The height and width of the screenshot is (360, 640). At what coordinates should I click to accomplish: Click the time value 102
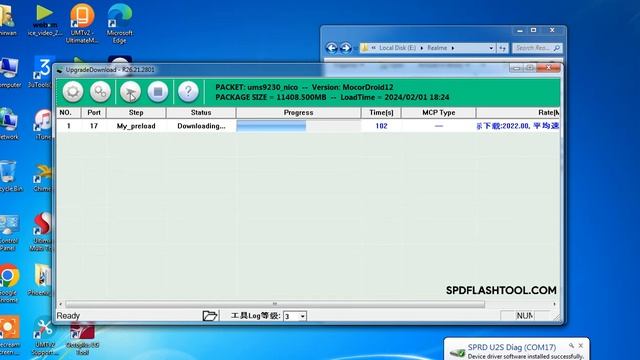[381, 126]
